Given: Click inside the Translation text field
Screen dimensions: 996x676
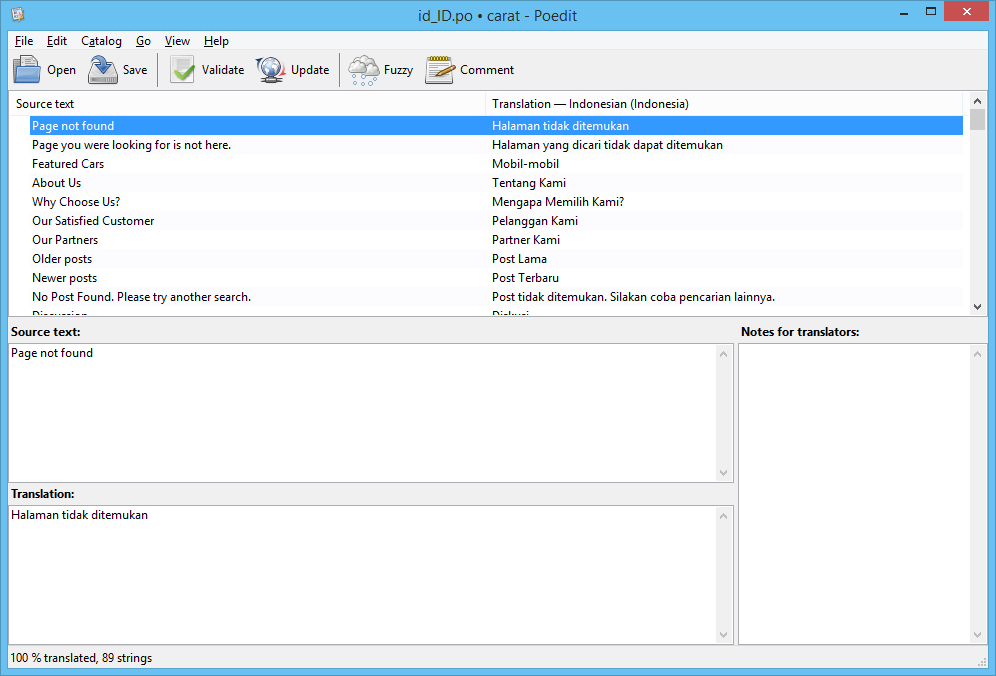Looking at the screenshot, I should click(360, 575).
